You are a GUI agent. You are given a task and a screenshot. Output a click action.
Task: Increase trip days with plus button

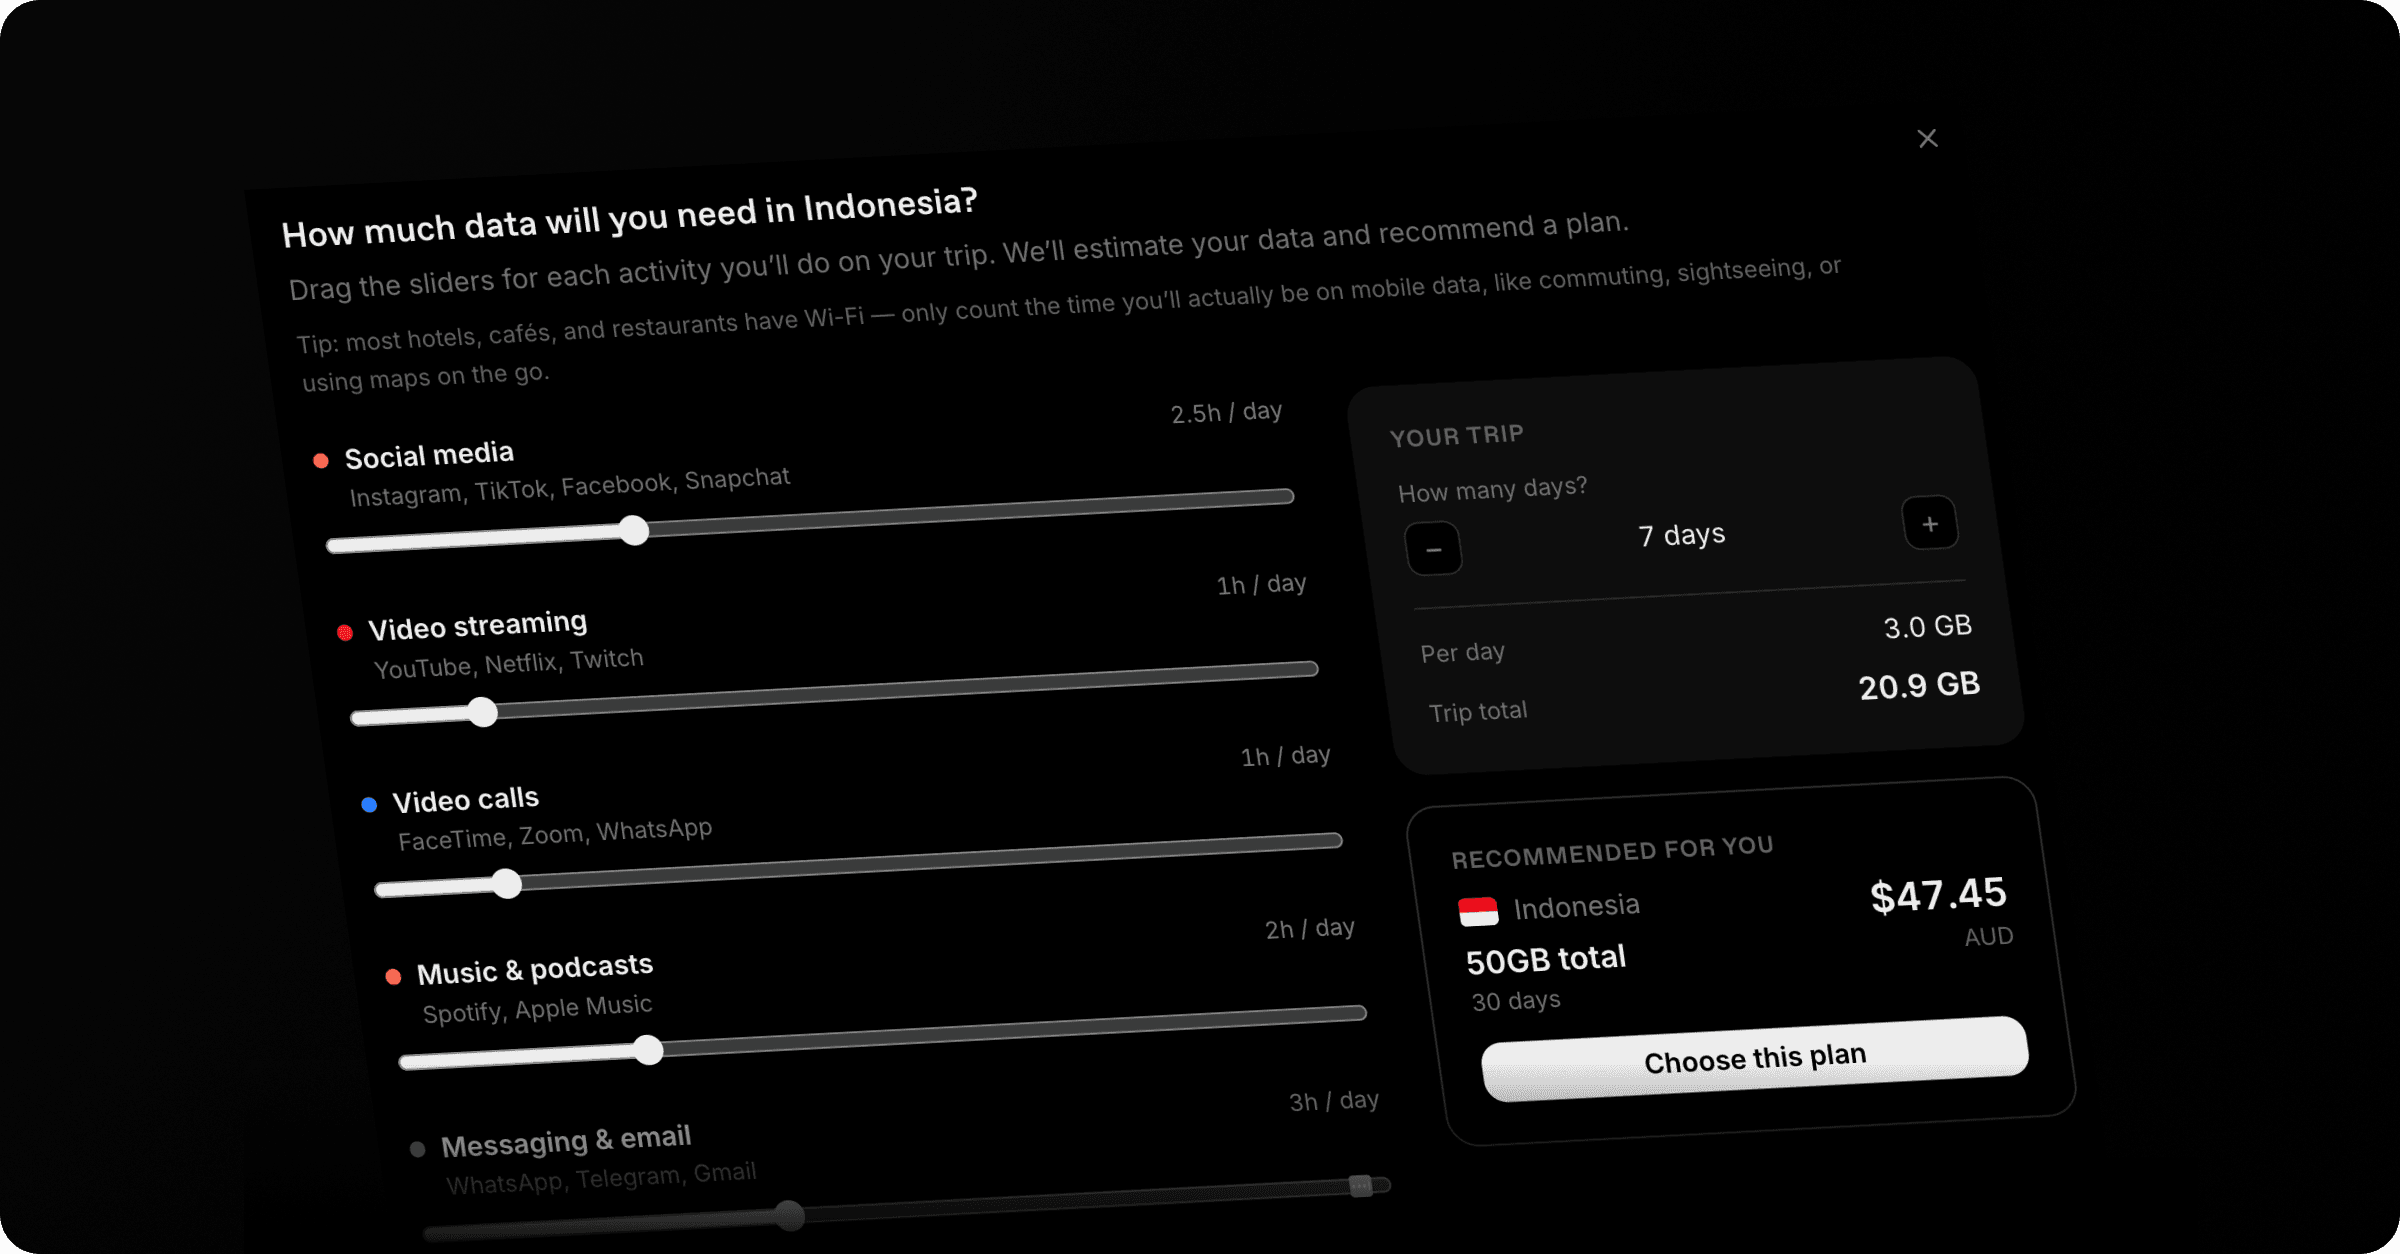(1930, 523)
